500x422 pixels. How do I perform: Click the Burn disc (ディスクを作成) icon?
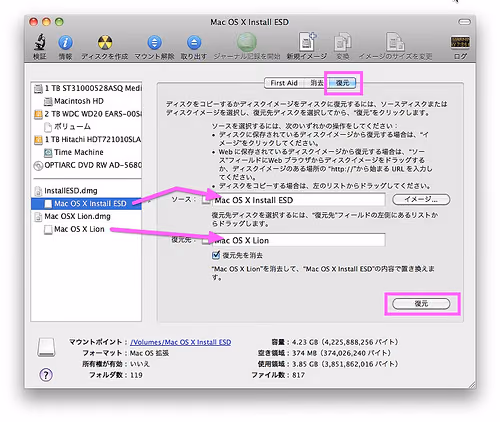(105, 43)
